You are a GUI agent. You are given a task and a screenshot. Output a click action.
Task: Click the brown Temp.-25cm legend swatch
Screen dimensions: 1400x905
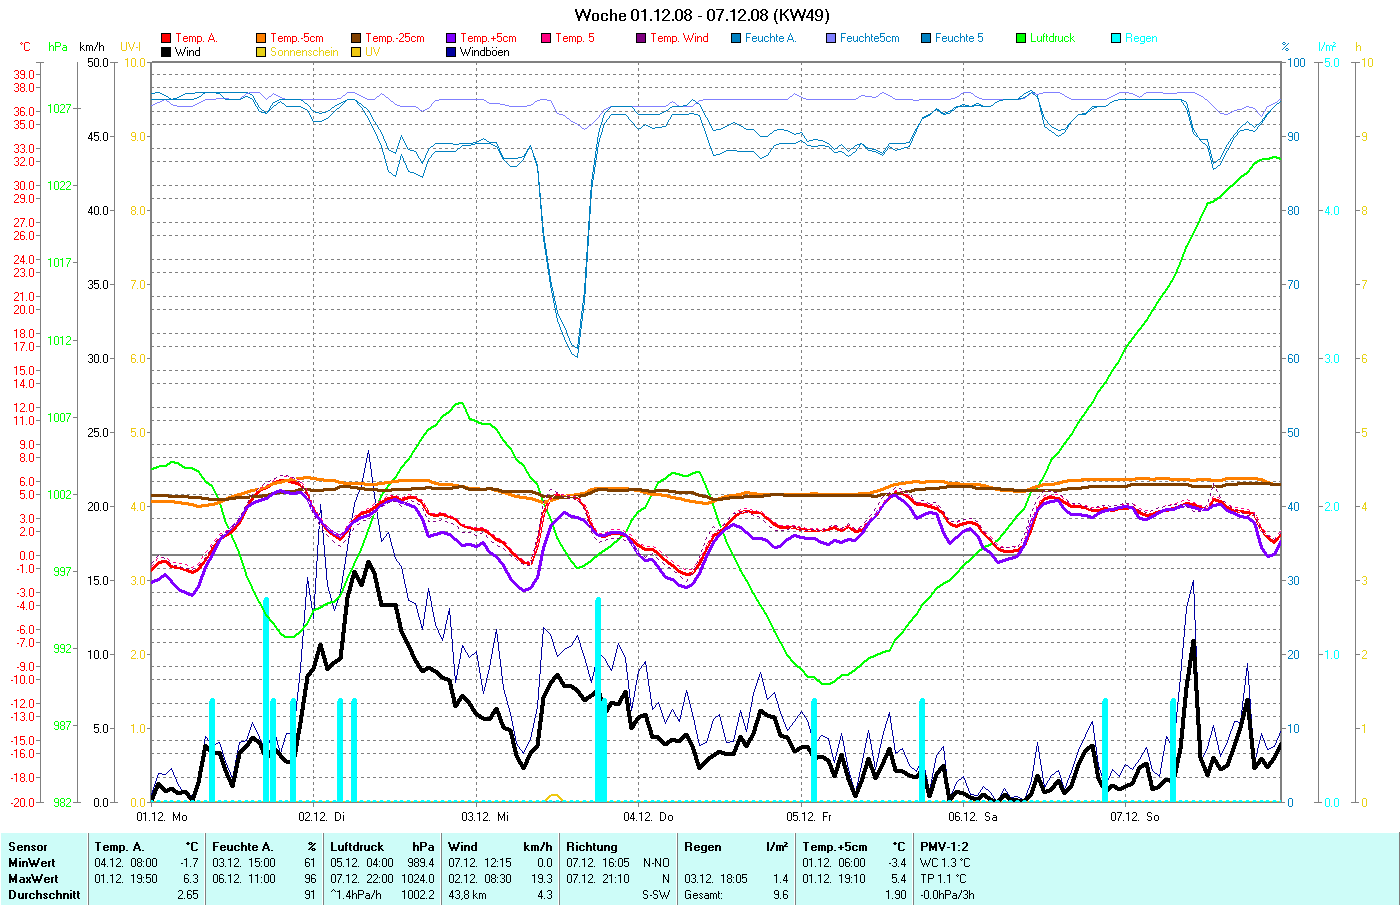click(356, 38)
